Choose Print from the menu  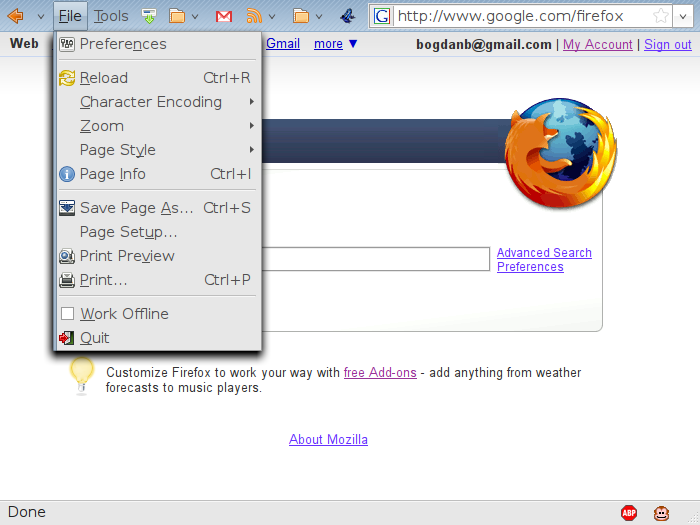click(157, 280)
